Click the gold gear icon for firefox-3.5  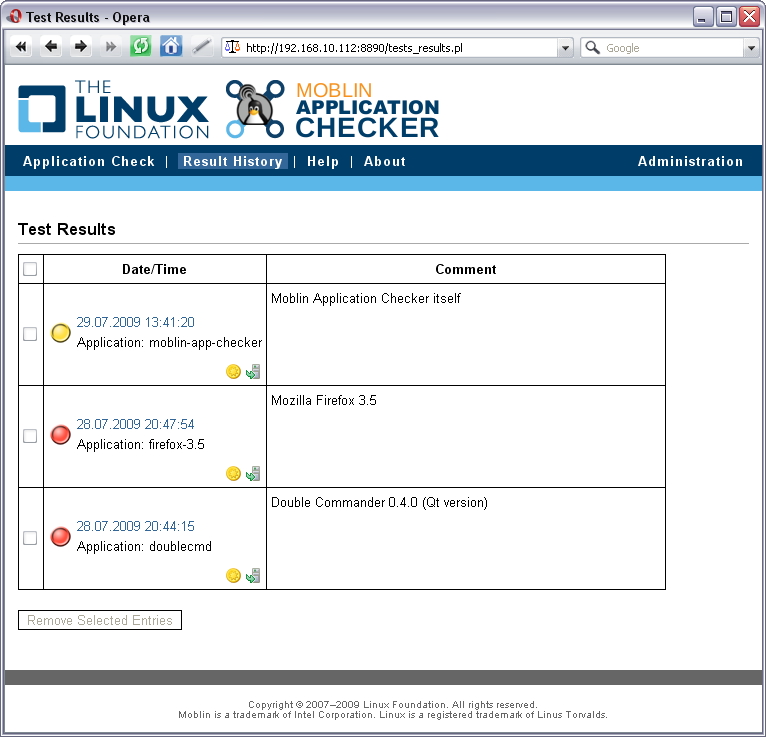pyautogui.click(x=234, y=473)
